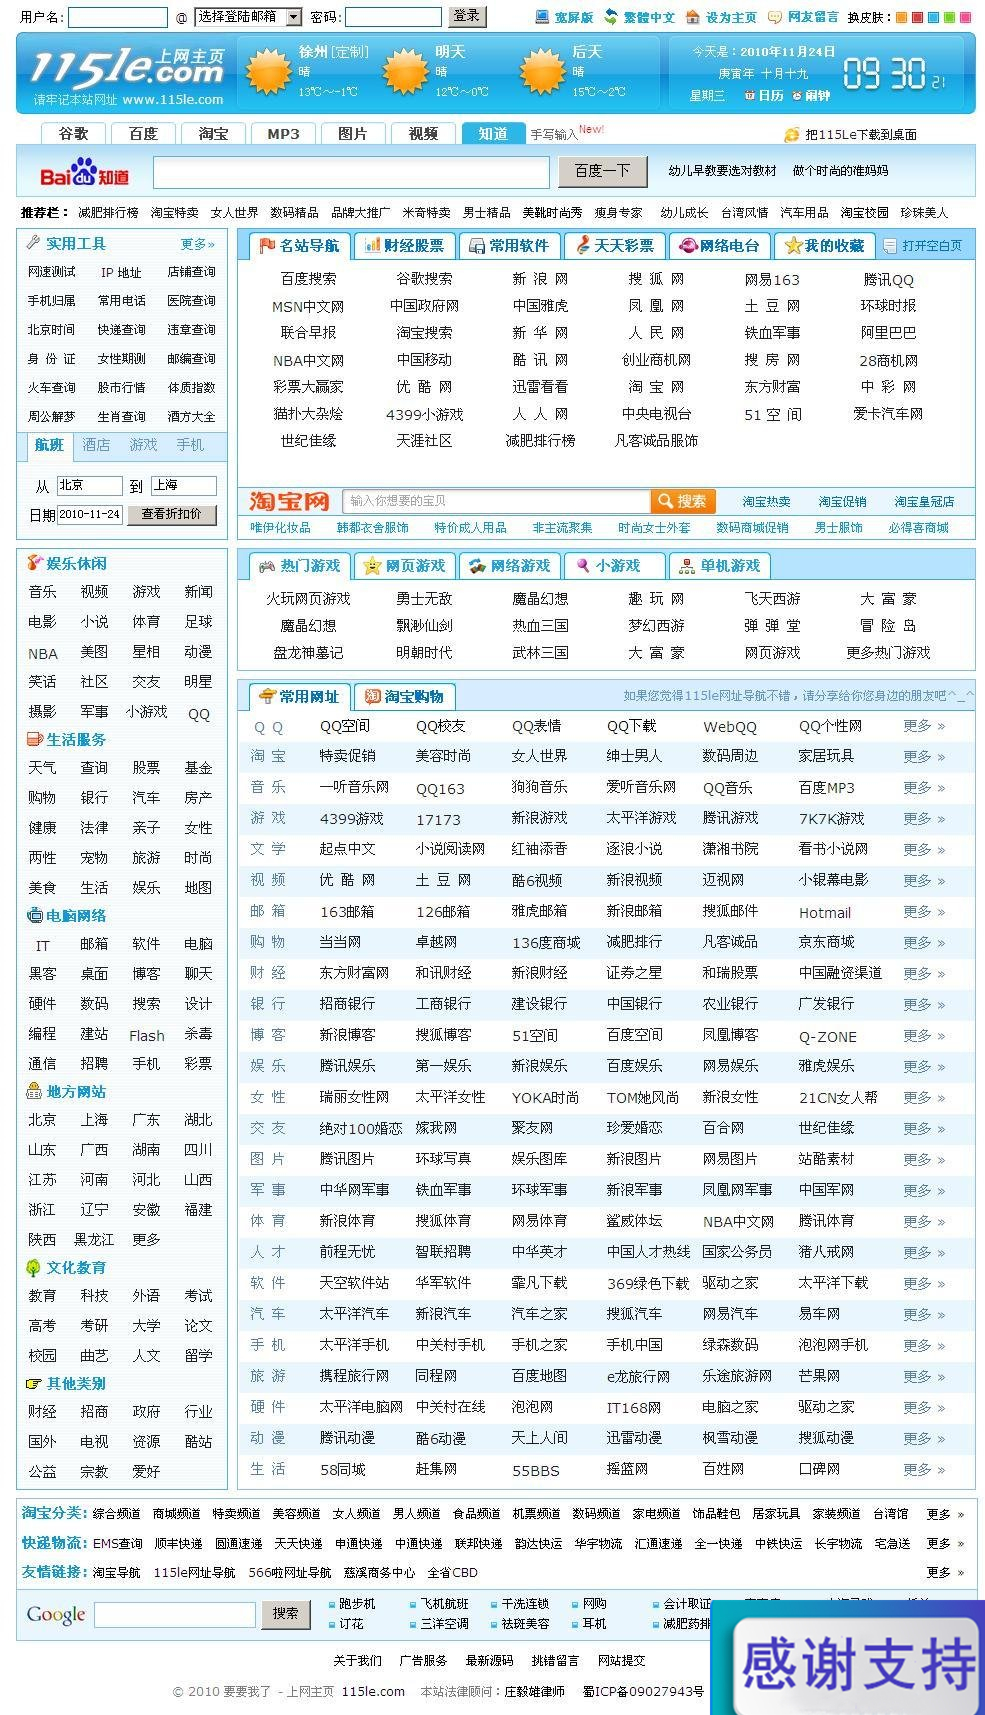
Task: Focus the Google search box at bottom
Action: coord(175,1614)
